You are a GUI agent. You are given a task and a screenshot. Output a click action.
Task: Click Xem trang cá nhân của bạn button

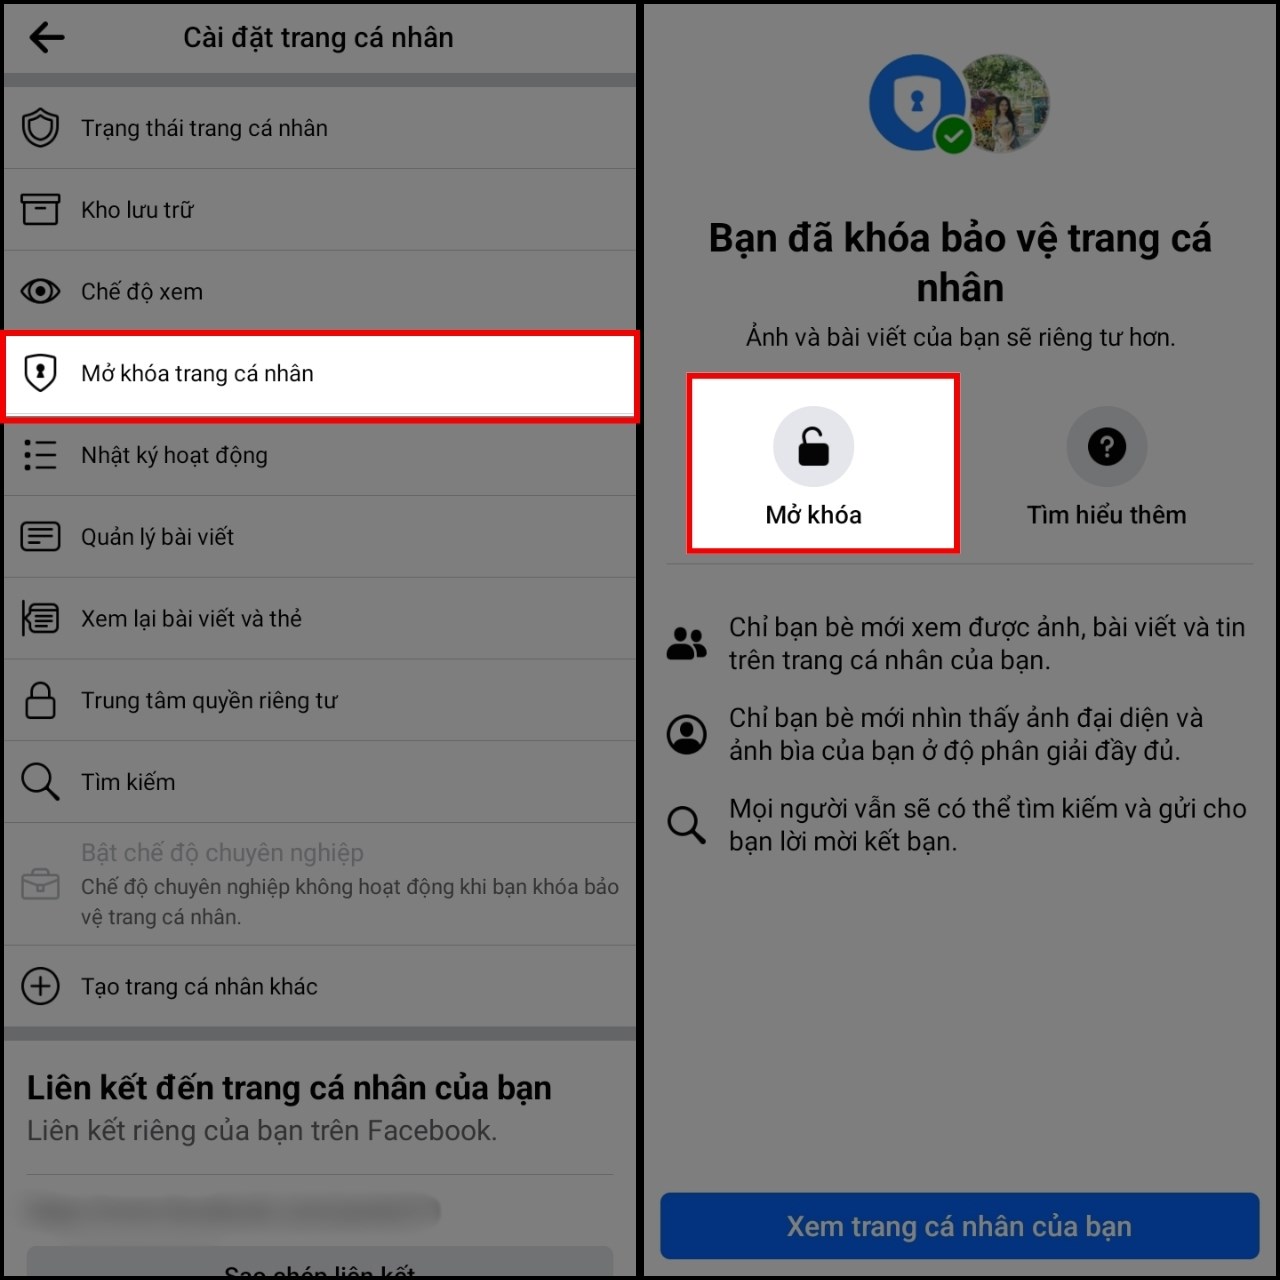pyautogui.click(x=959, y=1226)
